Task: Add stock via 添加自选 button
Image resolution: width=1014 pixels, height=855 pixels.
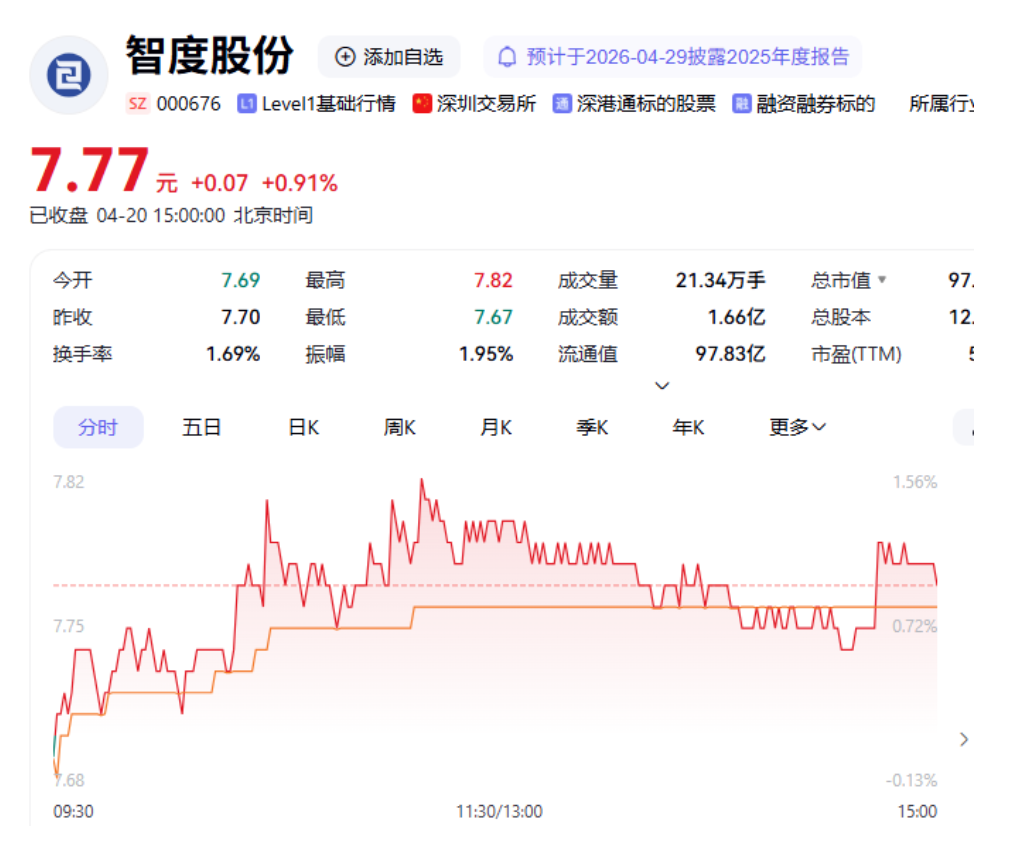Action: pos(389,57)
